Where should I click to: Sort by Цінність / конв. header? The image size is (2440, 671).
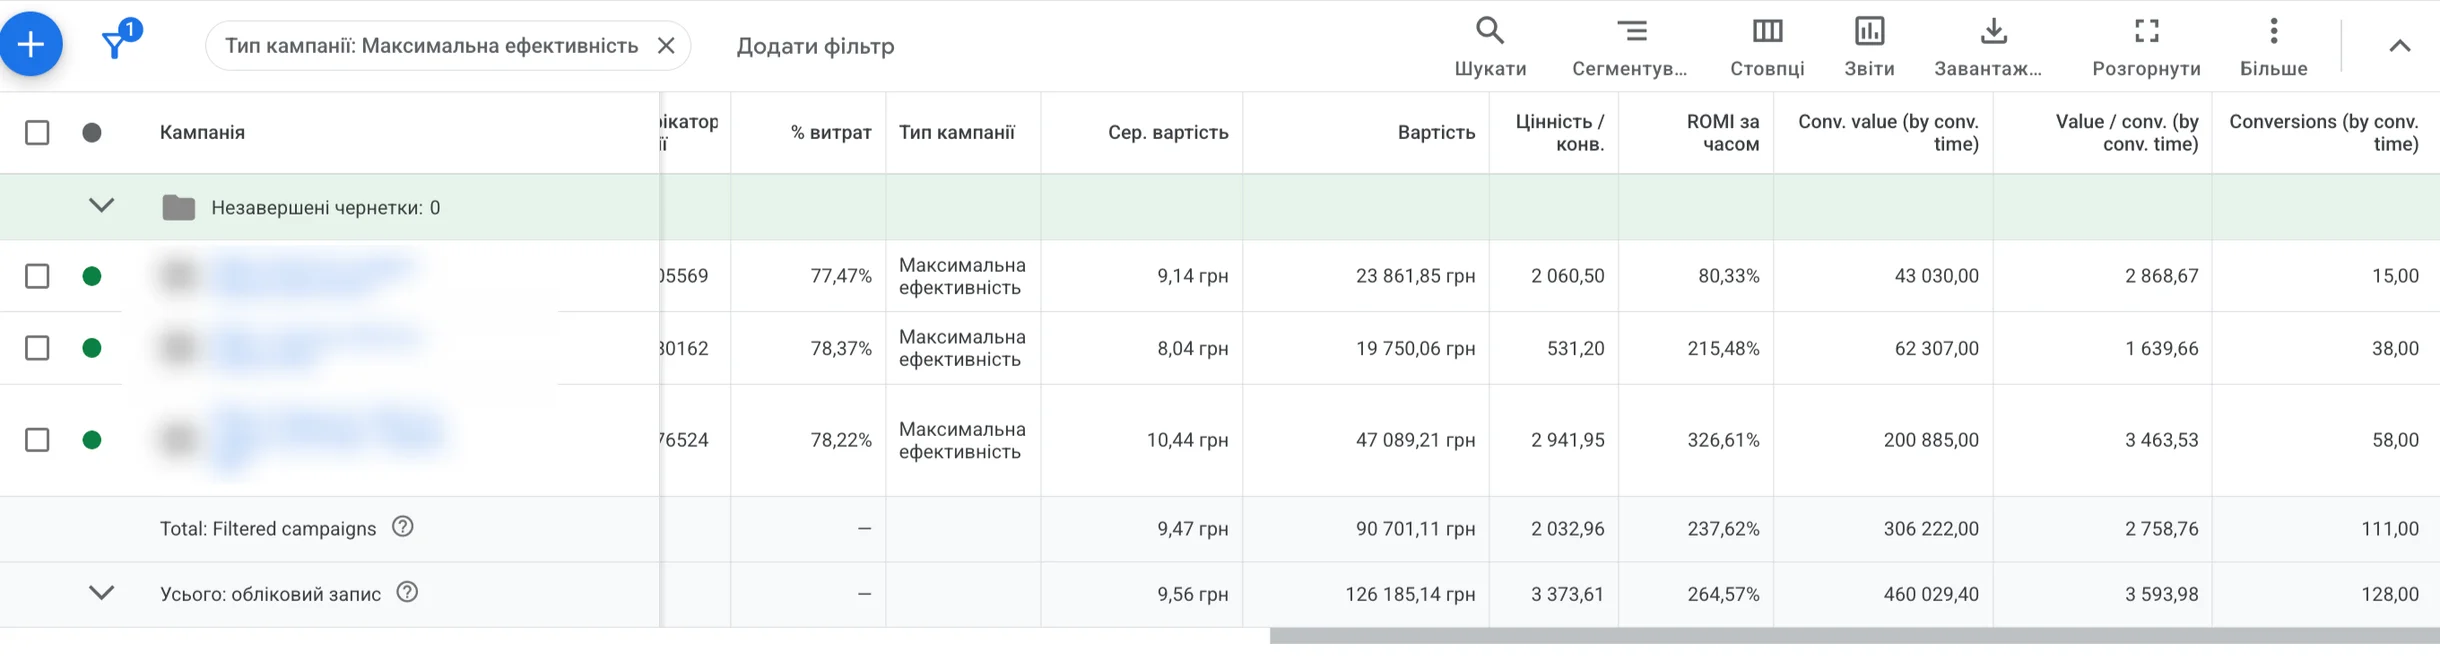click(1559, 132)
